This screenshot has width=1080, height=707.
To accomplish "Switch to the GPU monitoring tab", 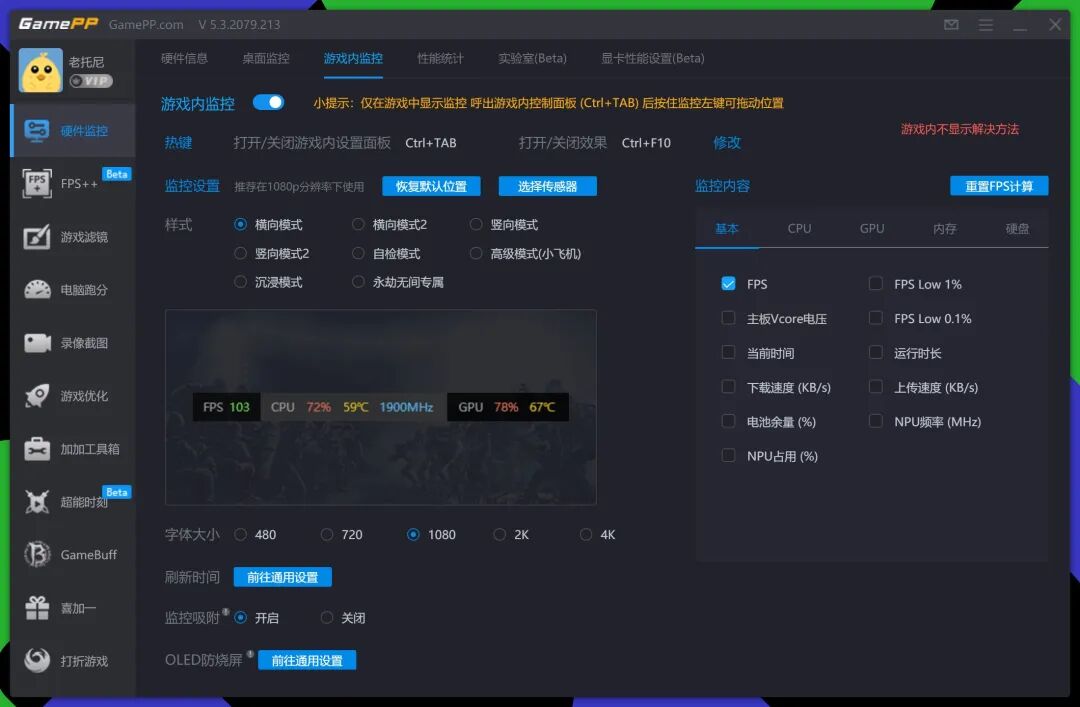I will tap(871, 229).
